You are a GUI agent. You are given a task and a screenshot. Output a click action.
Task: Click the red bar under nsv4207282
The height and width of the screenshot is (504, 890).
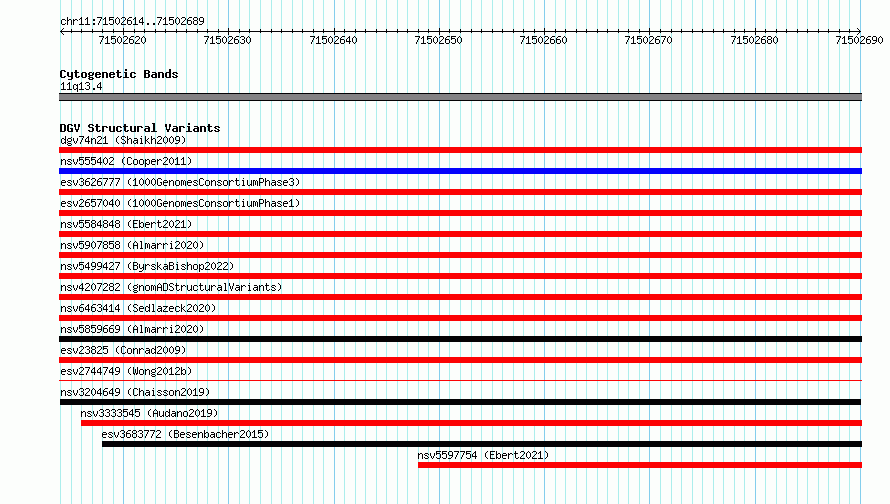pyautogui.click(x=460, y=297)
